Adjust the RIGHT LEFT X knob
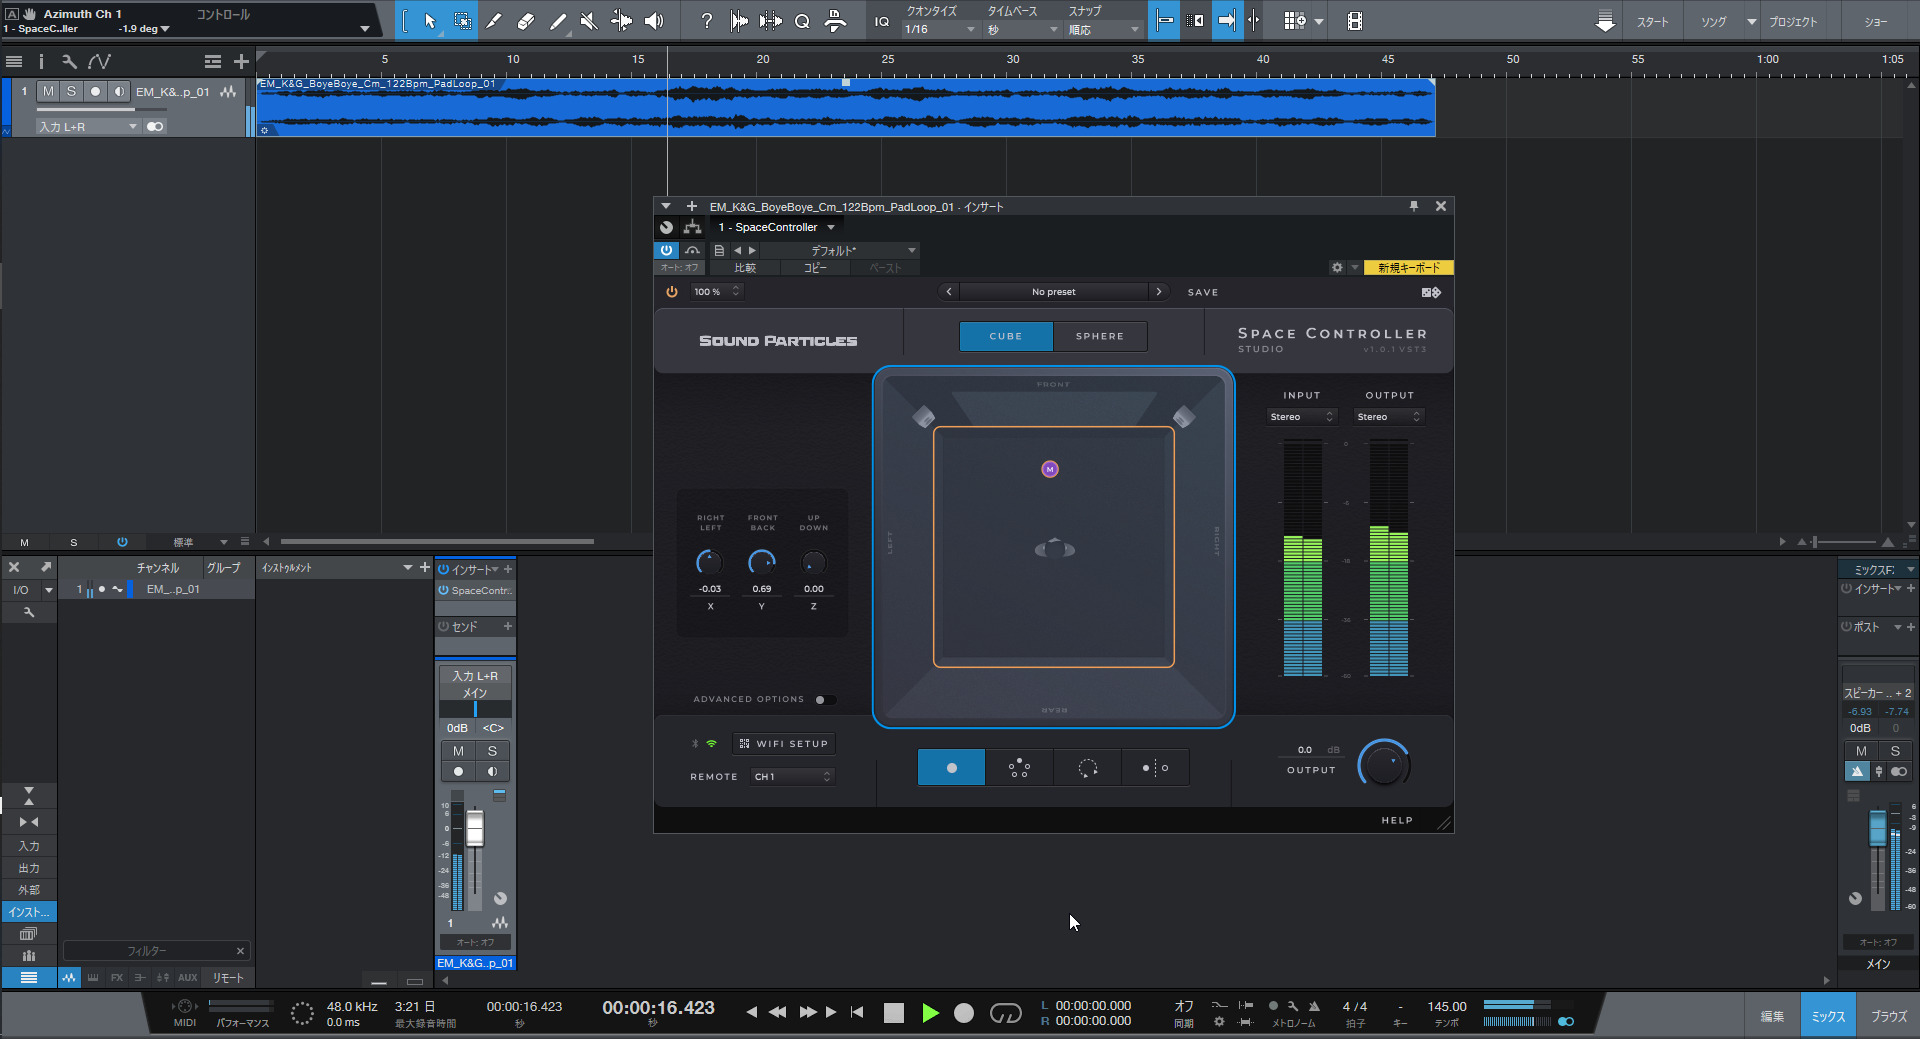Viewport: 1920px width, 1039px height. coord(709,563)
